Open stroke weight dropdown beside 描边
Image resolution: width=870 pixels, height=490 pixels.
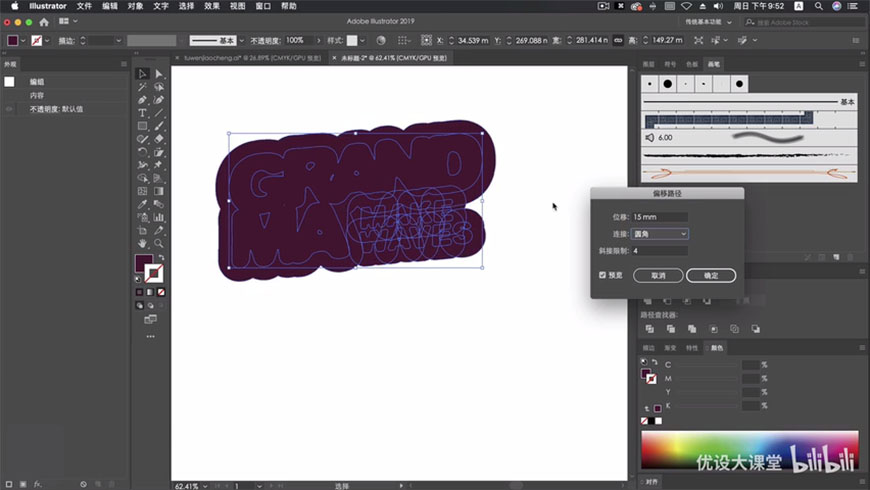tap(118, 41)
